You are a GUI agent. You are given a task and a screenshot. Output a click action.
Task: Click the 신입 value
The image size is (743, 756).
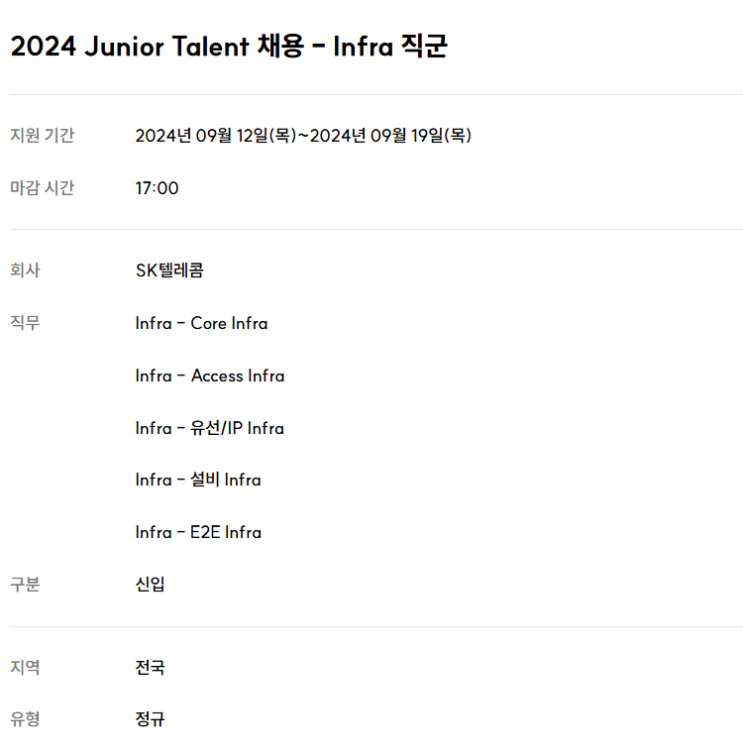point(150,585)
